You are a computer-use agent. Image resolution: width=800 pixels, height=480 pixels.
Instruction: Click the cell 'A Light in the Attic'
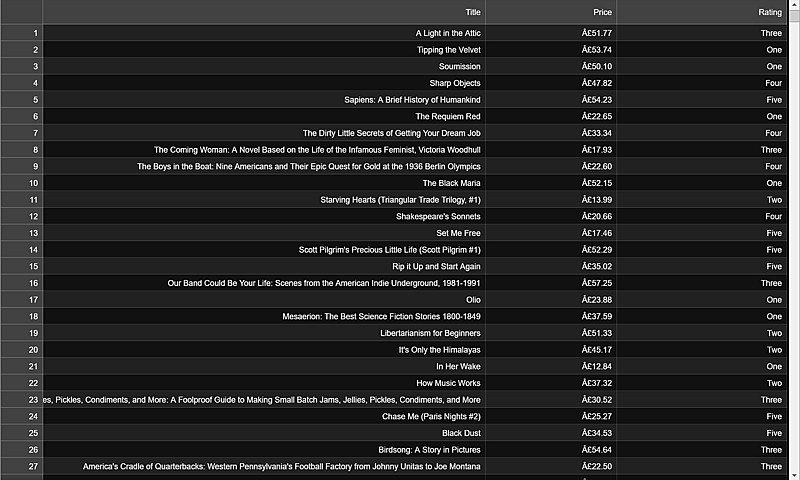[264, 33]
